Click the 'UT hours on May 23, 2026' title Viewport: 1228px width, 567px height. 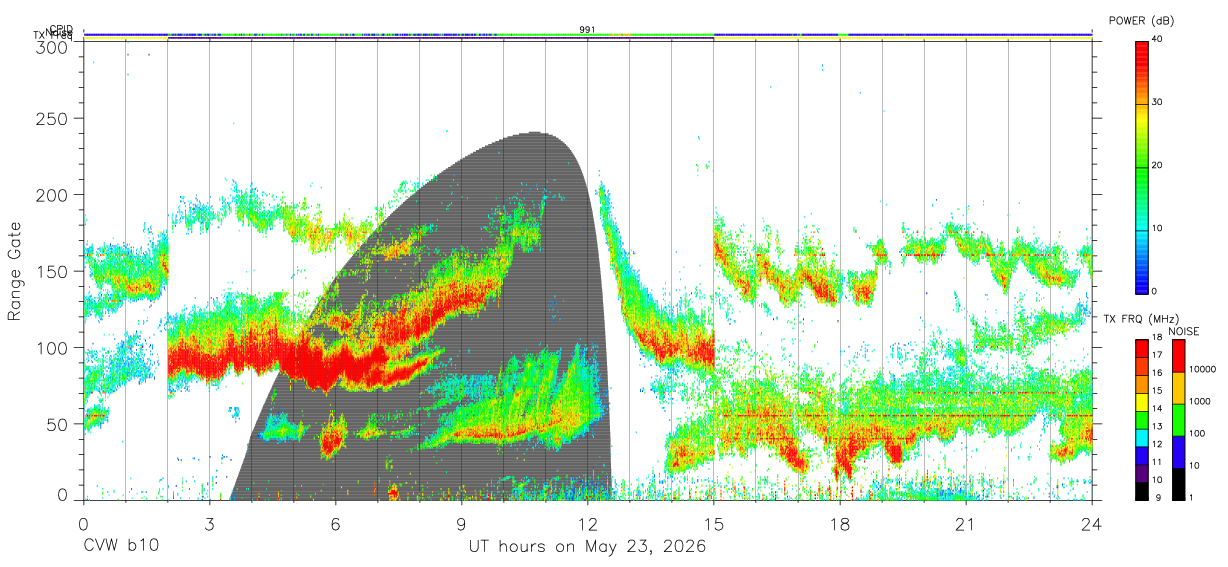coord(587,547)
